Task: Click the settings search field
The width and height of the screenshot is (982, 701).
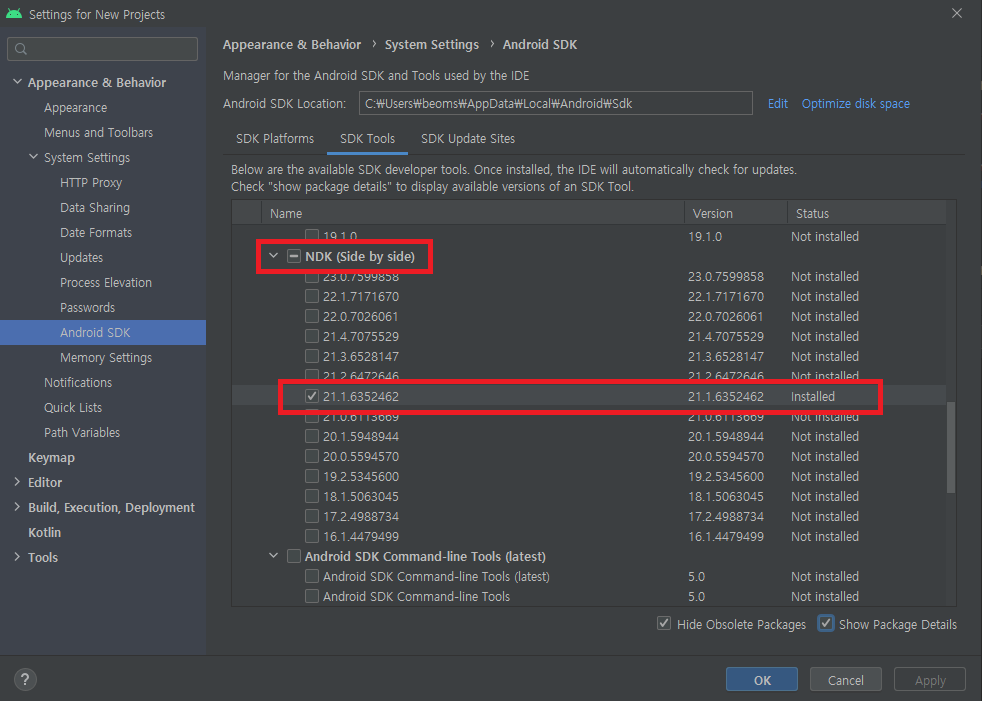Action: 103,49
